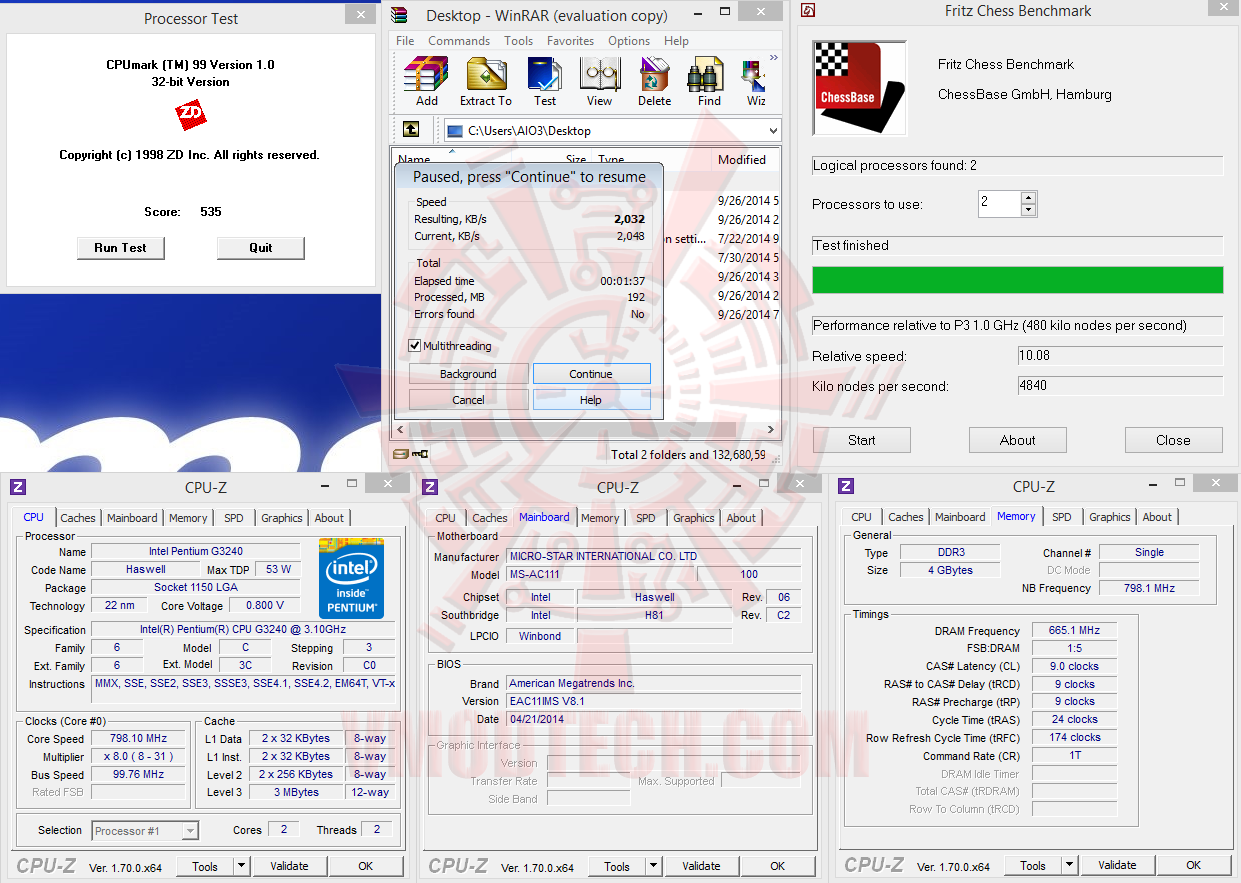Image resolution: width=1241 pixels, height=883 pixels.
Task: Click the right CPU-Z window title icon
Action: 846,487
